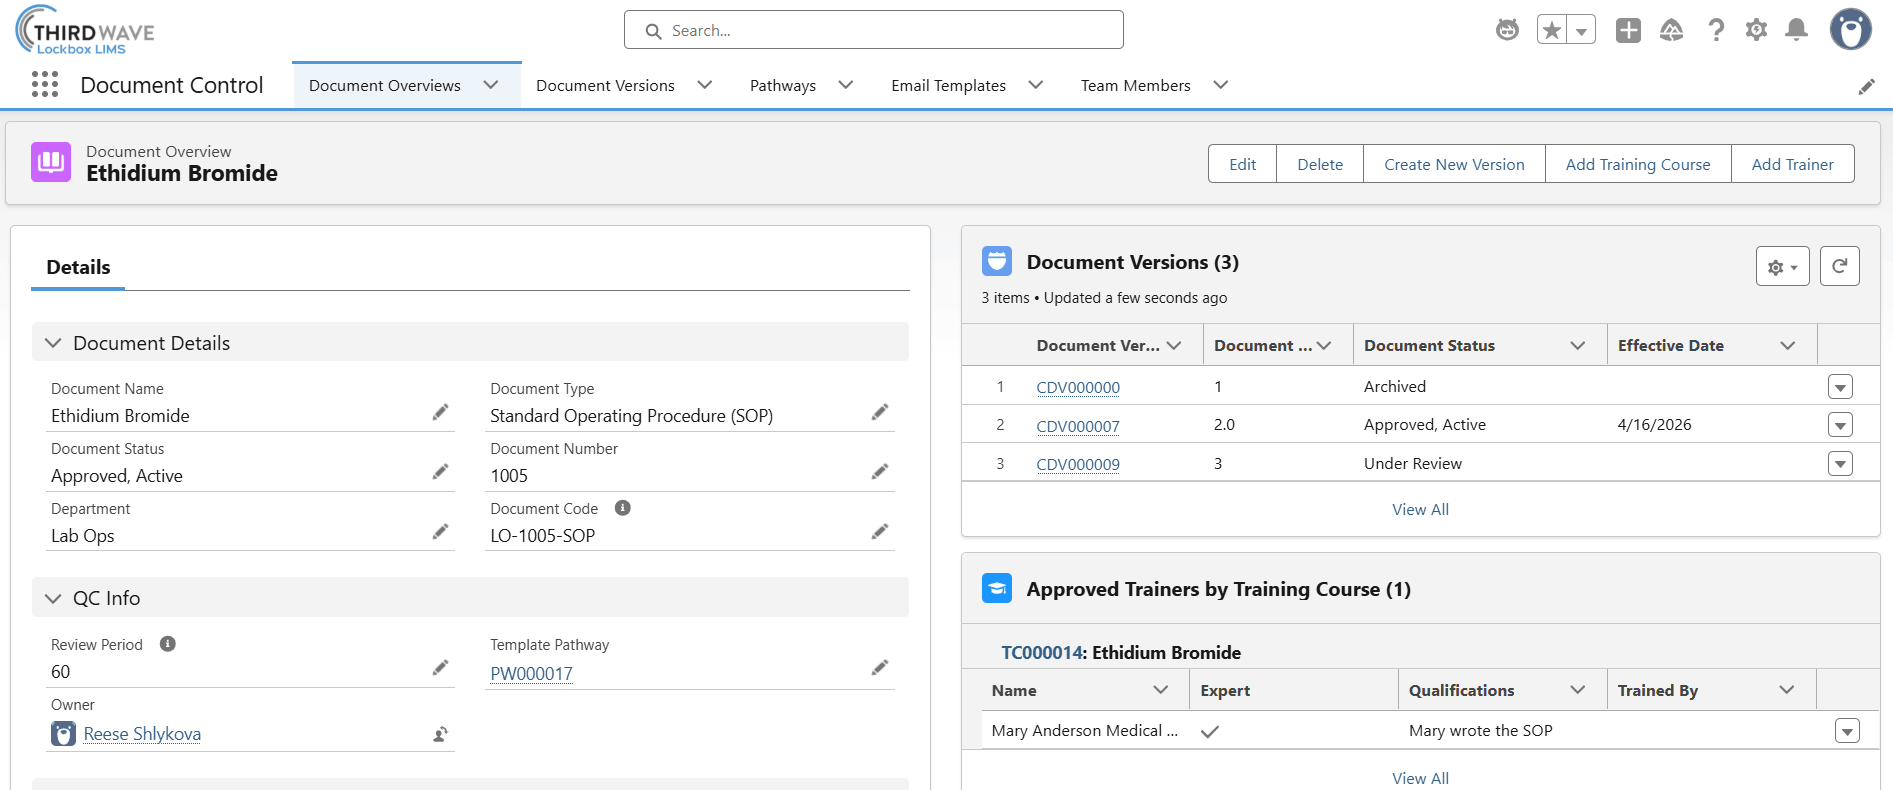Edit Template Pathway field pencil
This screenshot has width=1893, height=790.
tap(880, 668)
